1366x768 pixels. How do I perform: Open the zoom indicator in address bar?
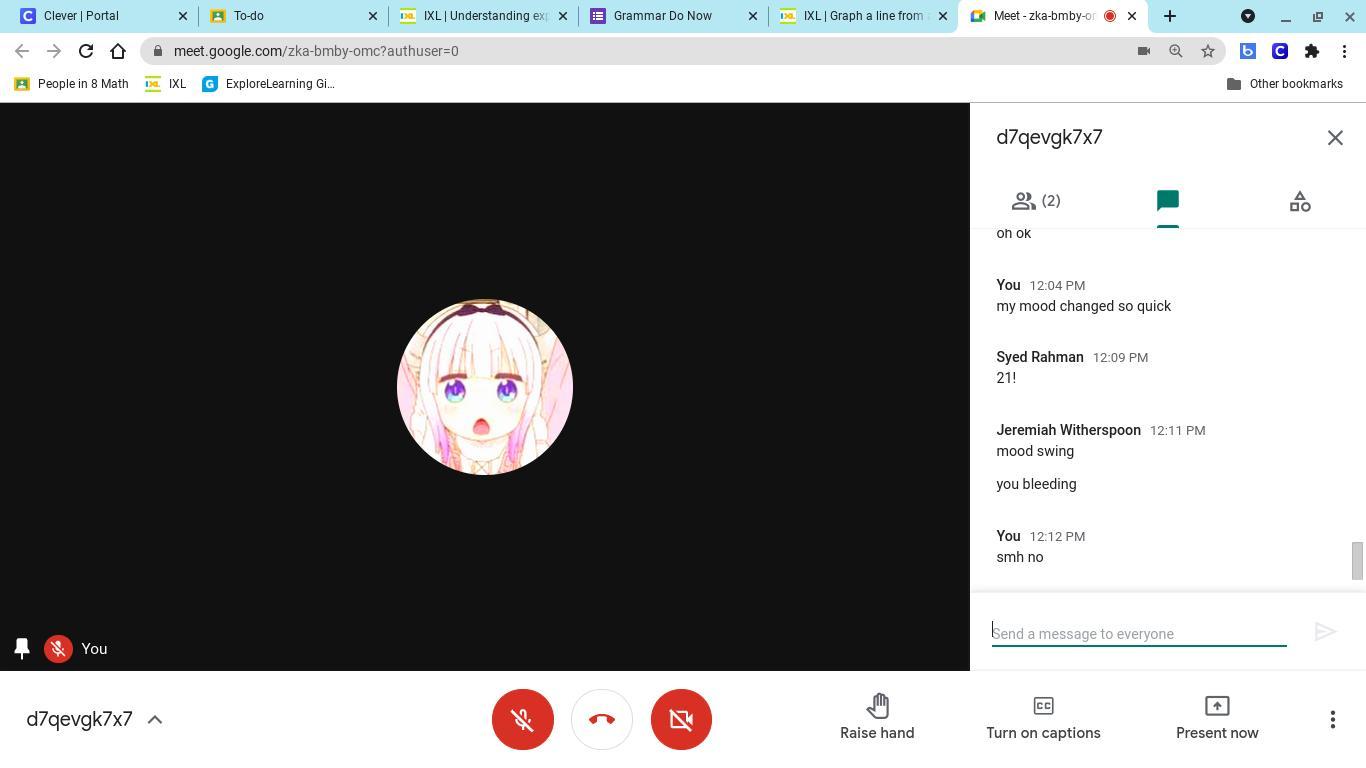(1176, 51)
